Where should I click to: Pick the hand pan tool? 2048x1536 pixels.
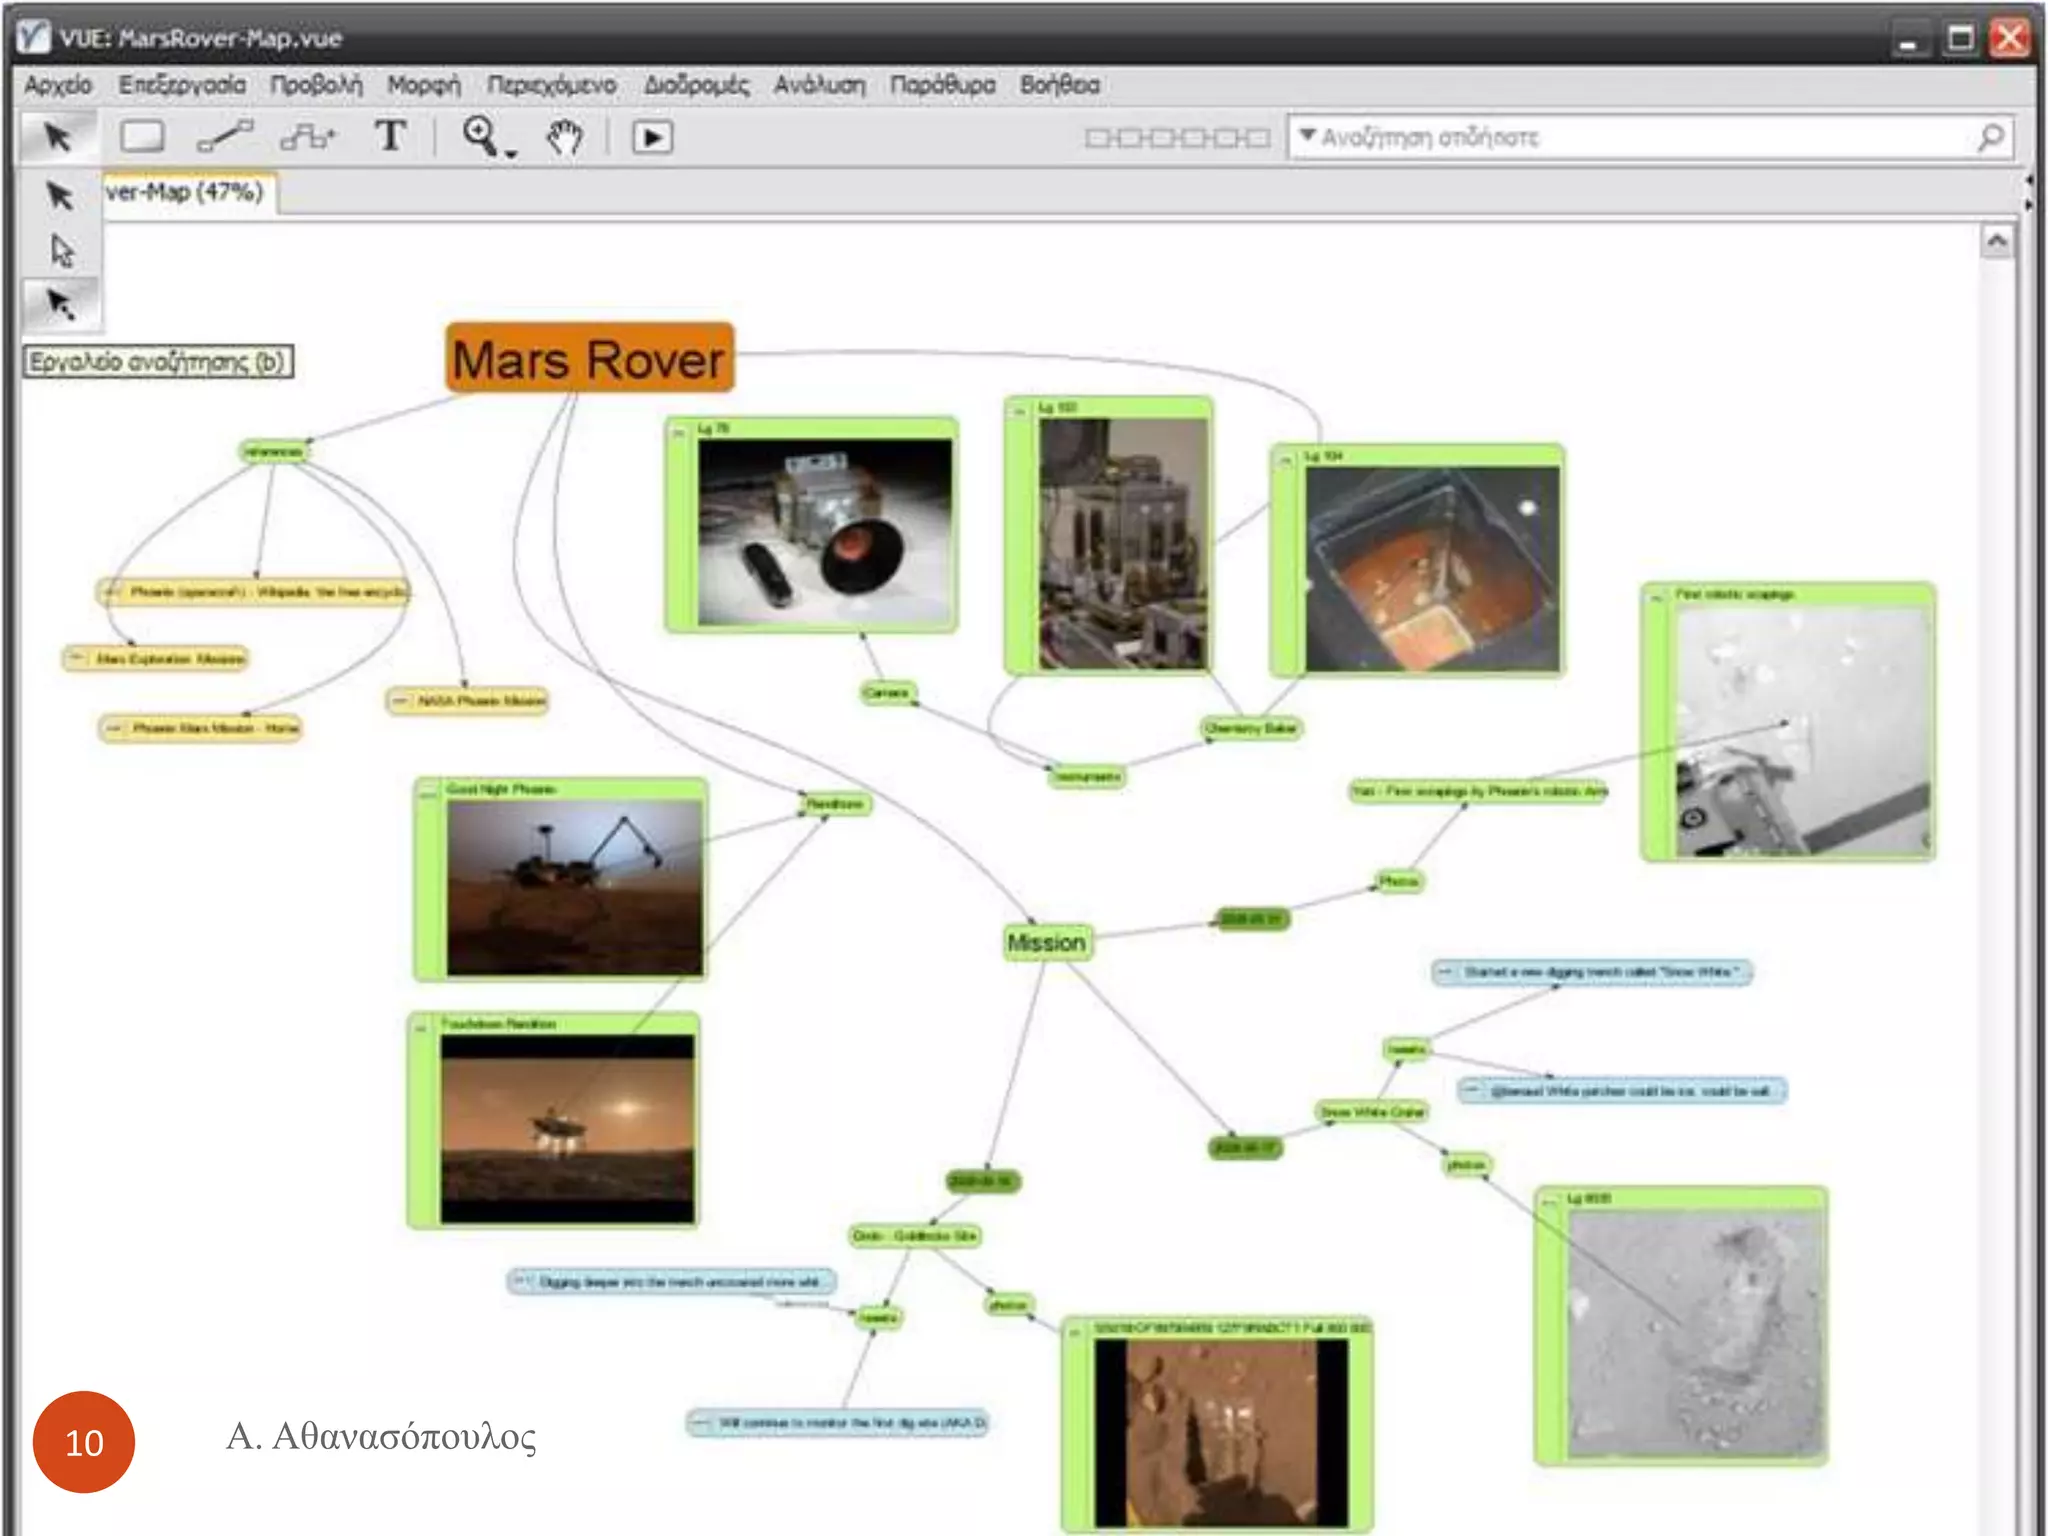[x=565, y=137]
